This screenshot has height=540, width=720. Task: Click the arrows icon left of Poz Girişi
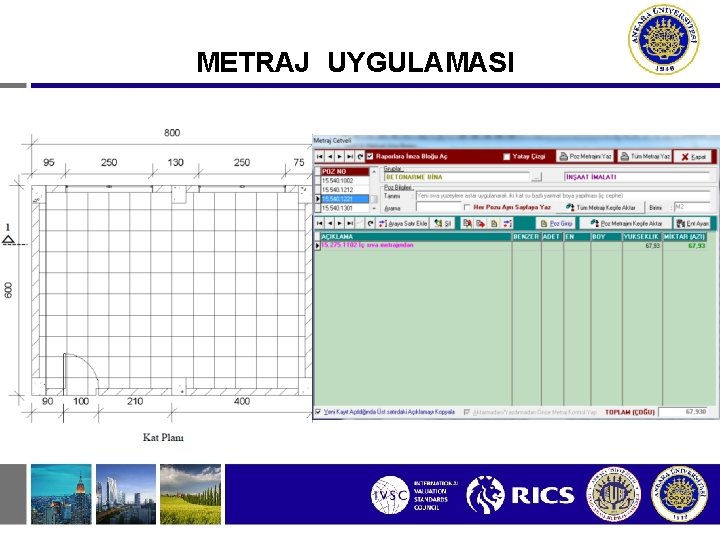click(x=507, y=223)
